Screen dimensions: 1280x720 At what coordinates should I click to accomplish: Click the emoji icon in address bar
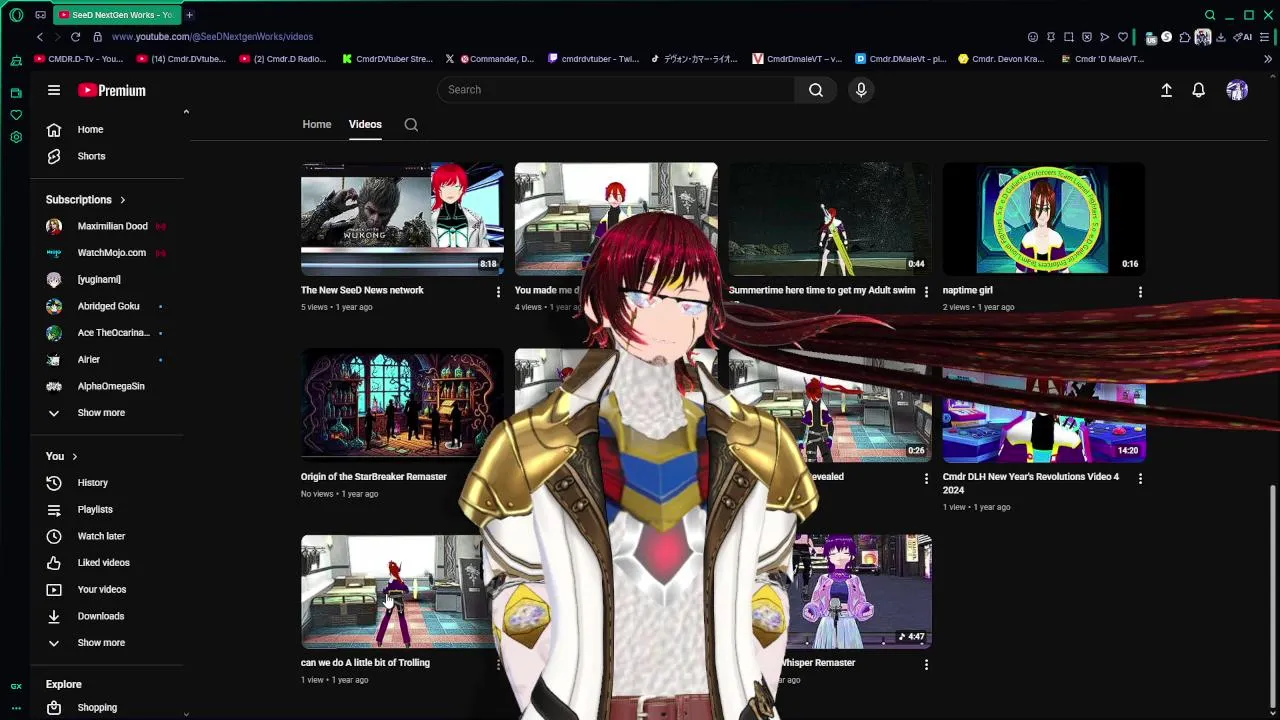point(1033,37)
